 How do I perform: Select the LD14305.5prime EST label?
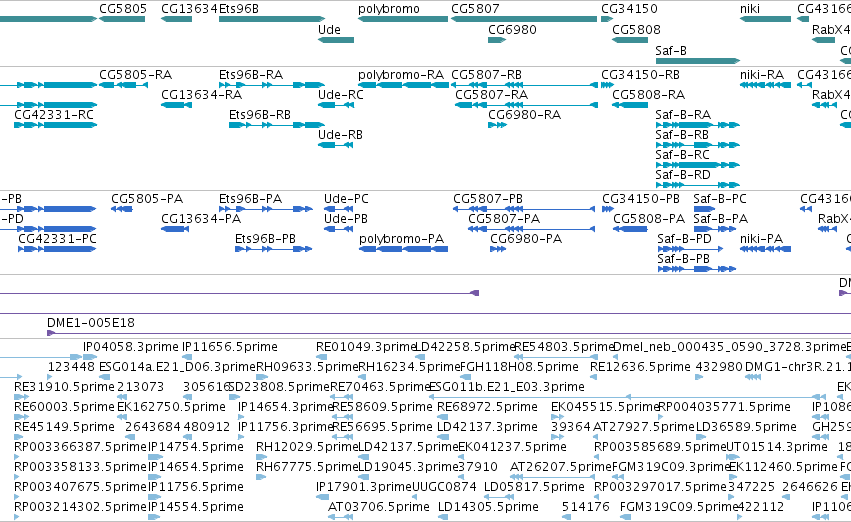[488, 507]
